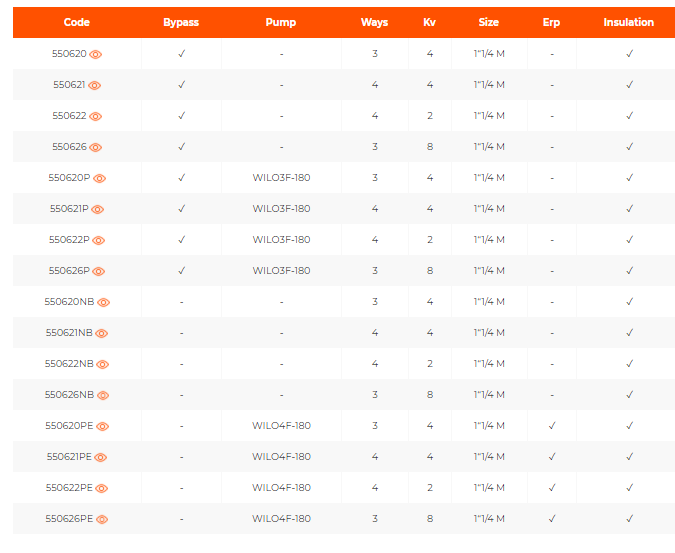675x553 pixels.
Task: Open product code 550622 link
Action: pyautogui.click(x=69, y=116)
